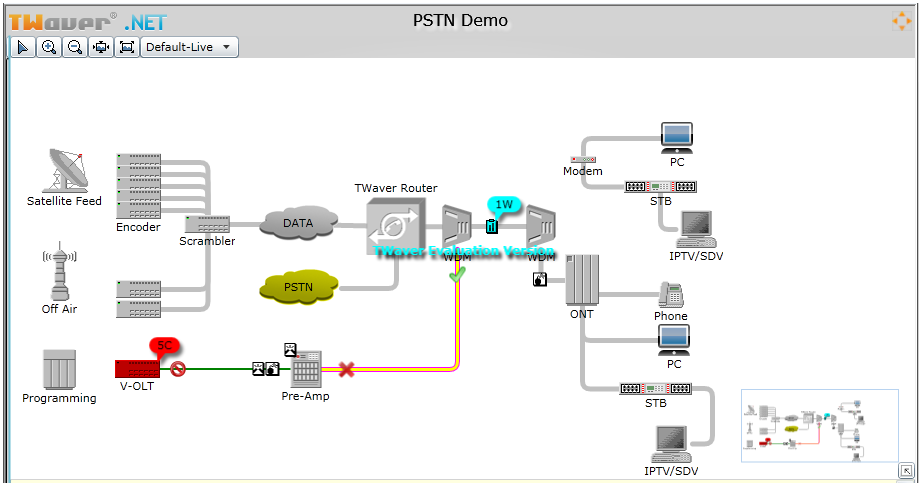Screen dimensions: 922x486
Task: Select the two lower encoder racks near Off Air
Action: point(139,299)
